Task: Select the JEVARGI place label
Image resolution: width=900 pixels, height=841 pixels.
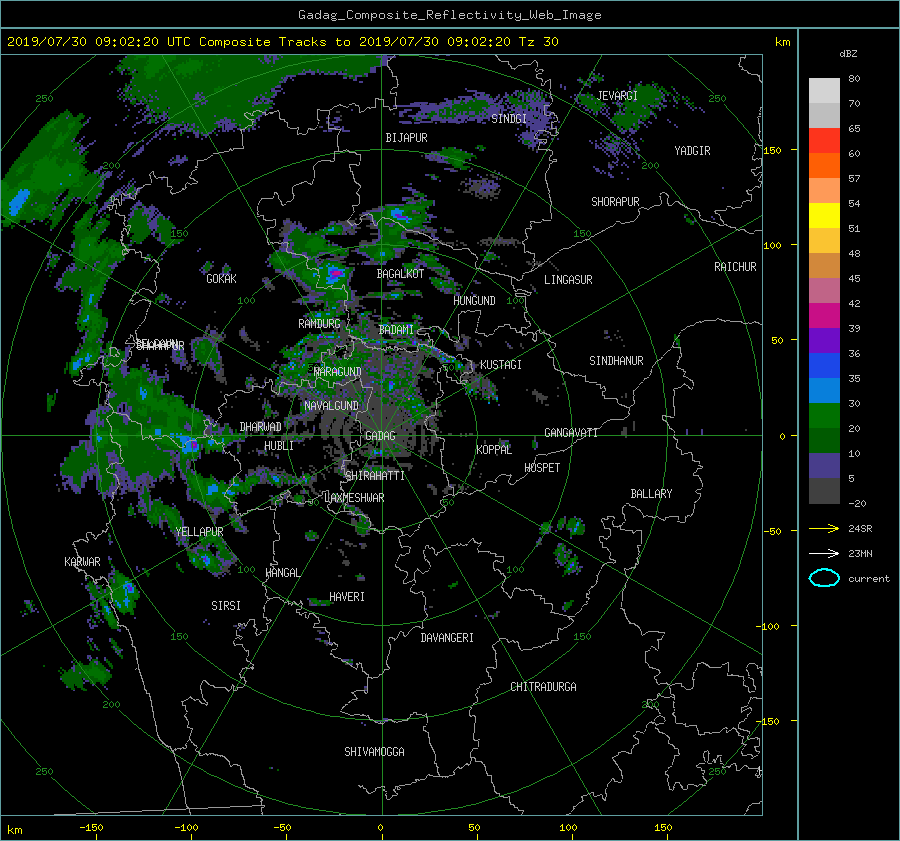Action: (x=617, y=96)
